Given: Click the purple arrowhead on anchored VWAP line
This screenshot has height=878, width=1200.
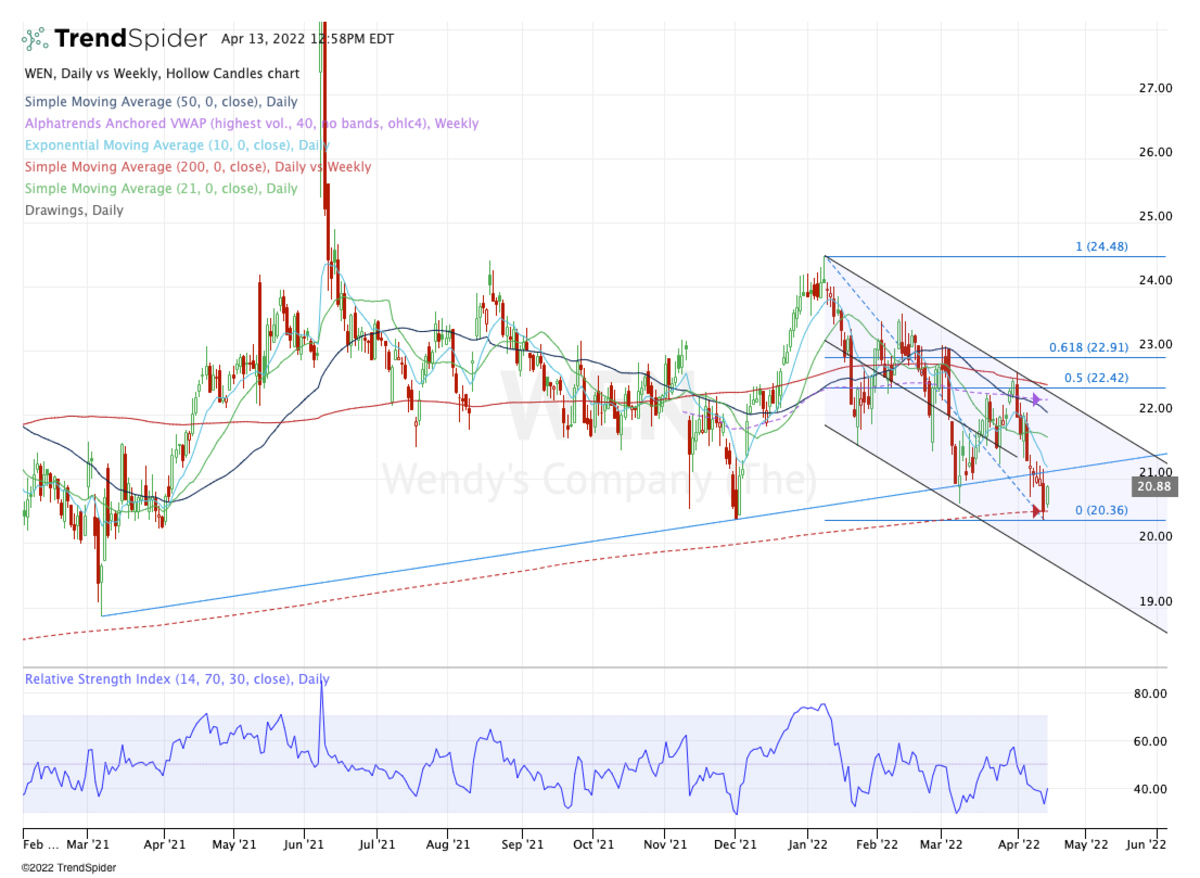Looking at the screenshot, I should [1038, 400].
